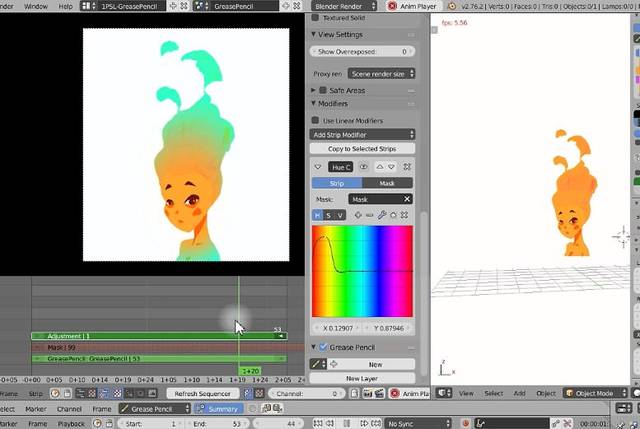The height and width of the screenshot is (429, 640).
Task: Uncheck the Grease Pencil panel checkbox
Action: 323,347
